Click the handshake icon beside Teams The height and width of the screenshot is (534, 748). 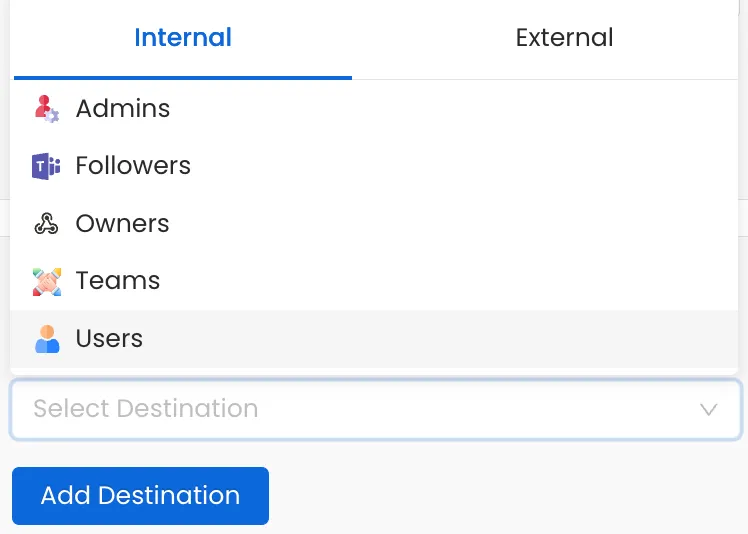46,281
